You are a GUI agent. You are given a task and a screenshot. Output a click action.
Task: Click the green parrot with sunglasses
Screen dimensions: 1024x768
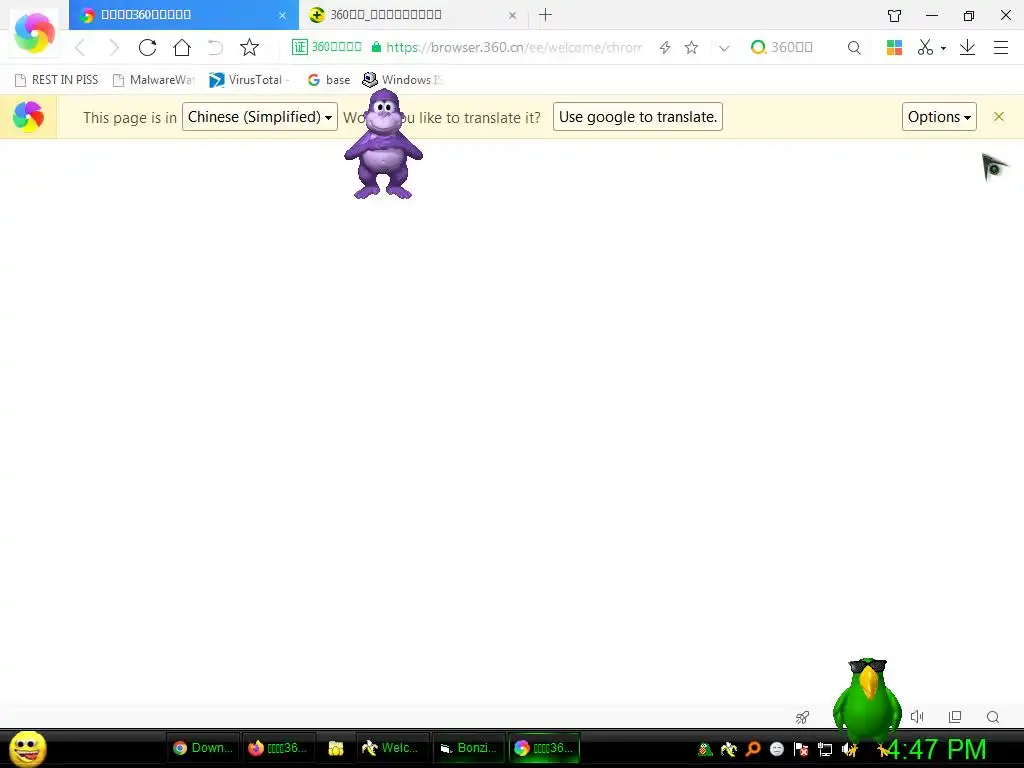[868, 699]
